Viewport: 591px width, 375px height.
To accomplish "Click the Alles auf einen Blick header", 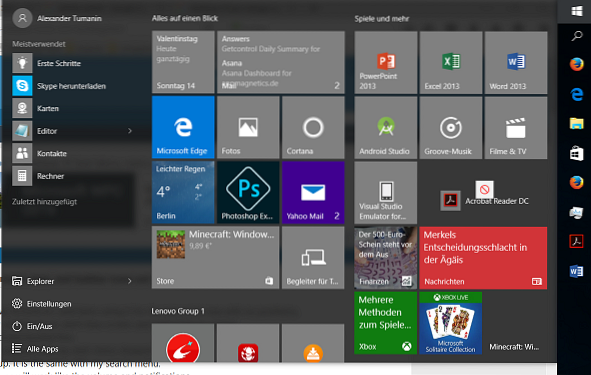I will point(185,18).
